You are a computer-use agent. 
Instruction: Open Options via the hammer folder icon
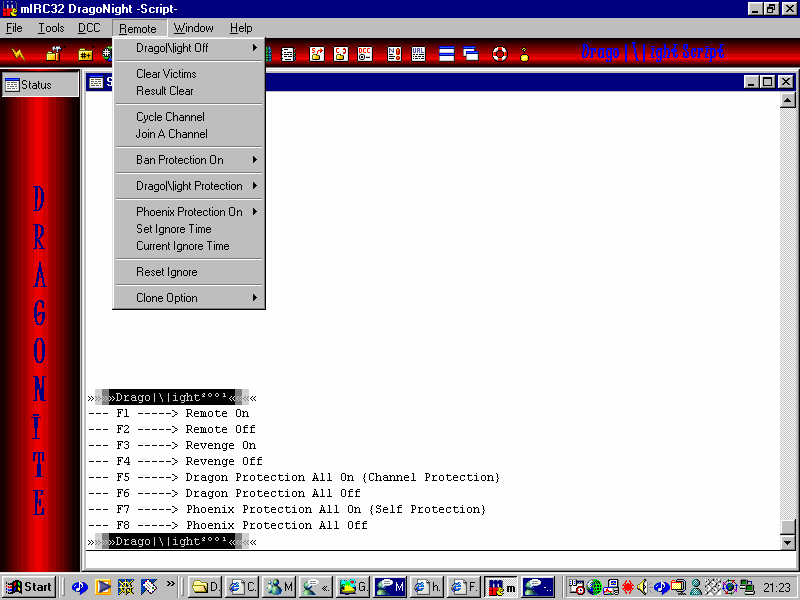[54, 54]
